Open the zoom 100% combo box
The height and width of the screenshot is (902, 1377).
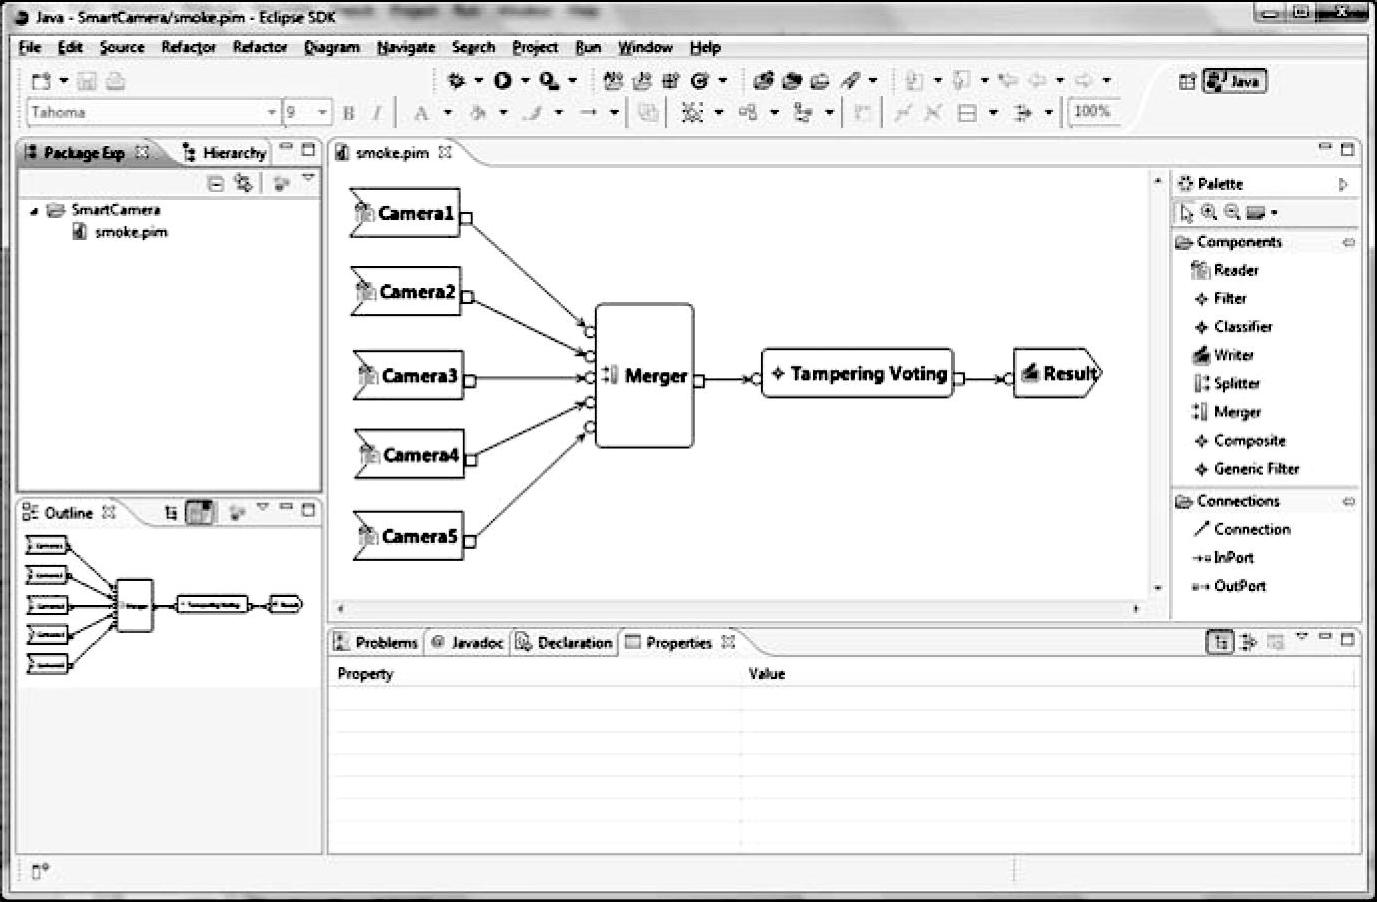1094,112
